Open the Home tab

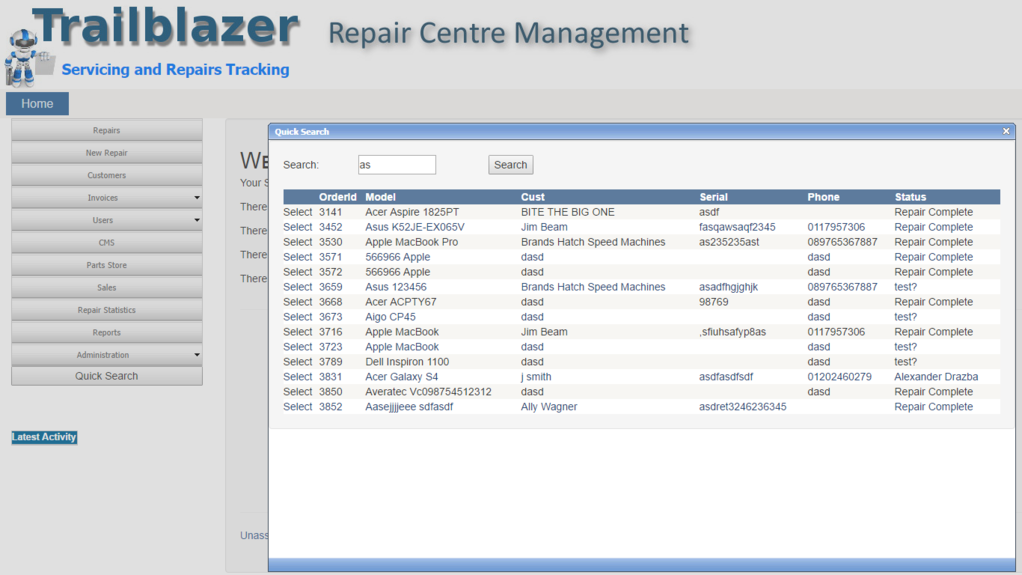point(37,104)
